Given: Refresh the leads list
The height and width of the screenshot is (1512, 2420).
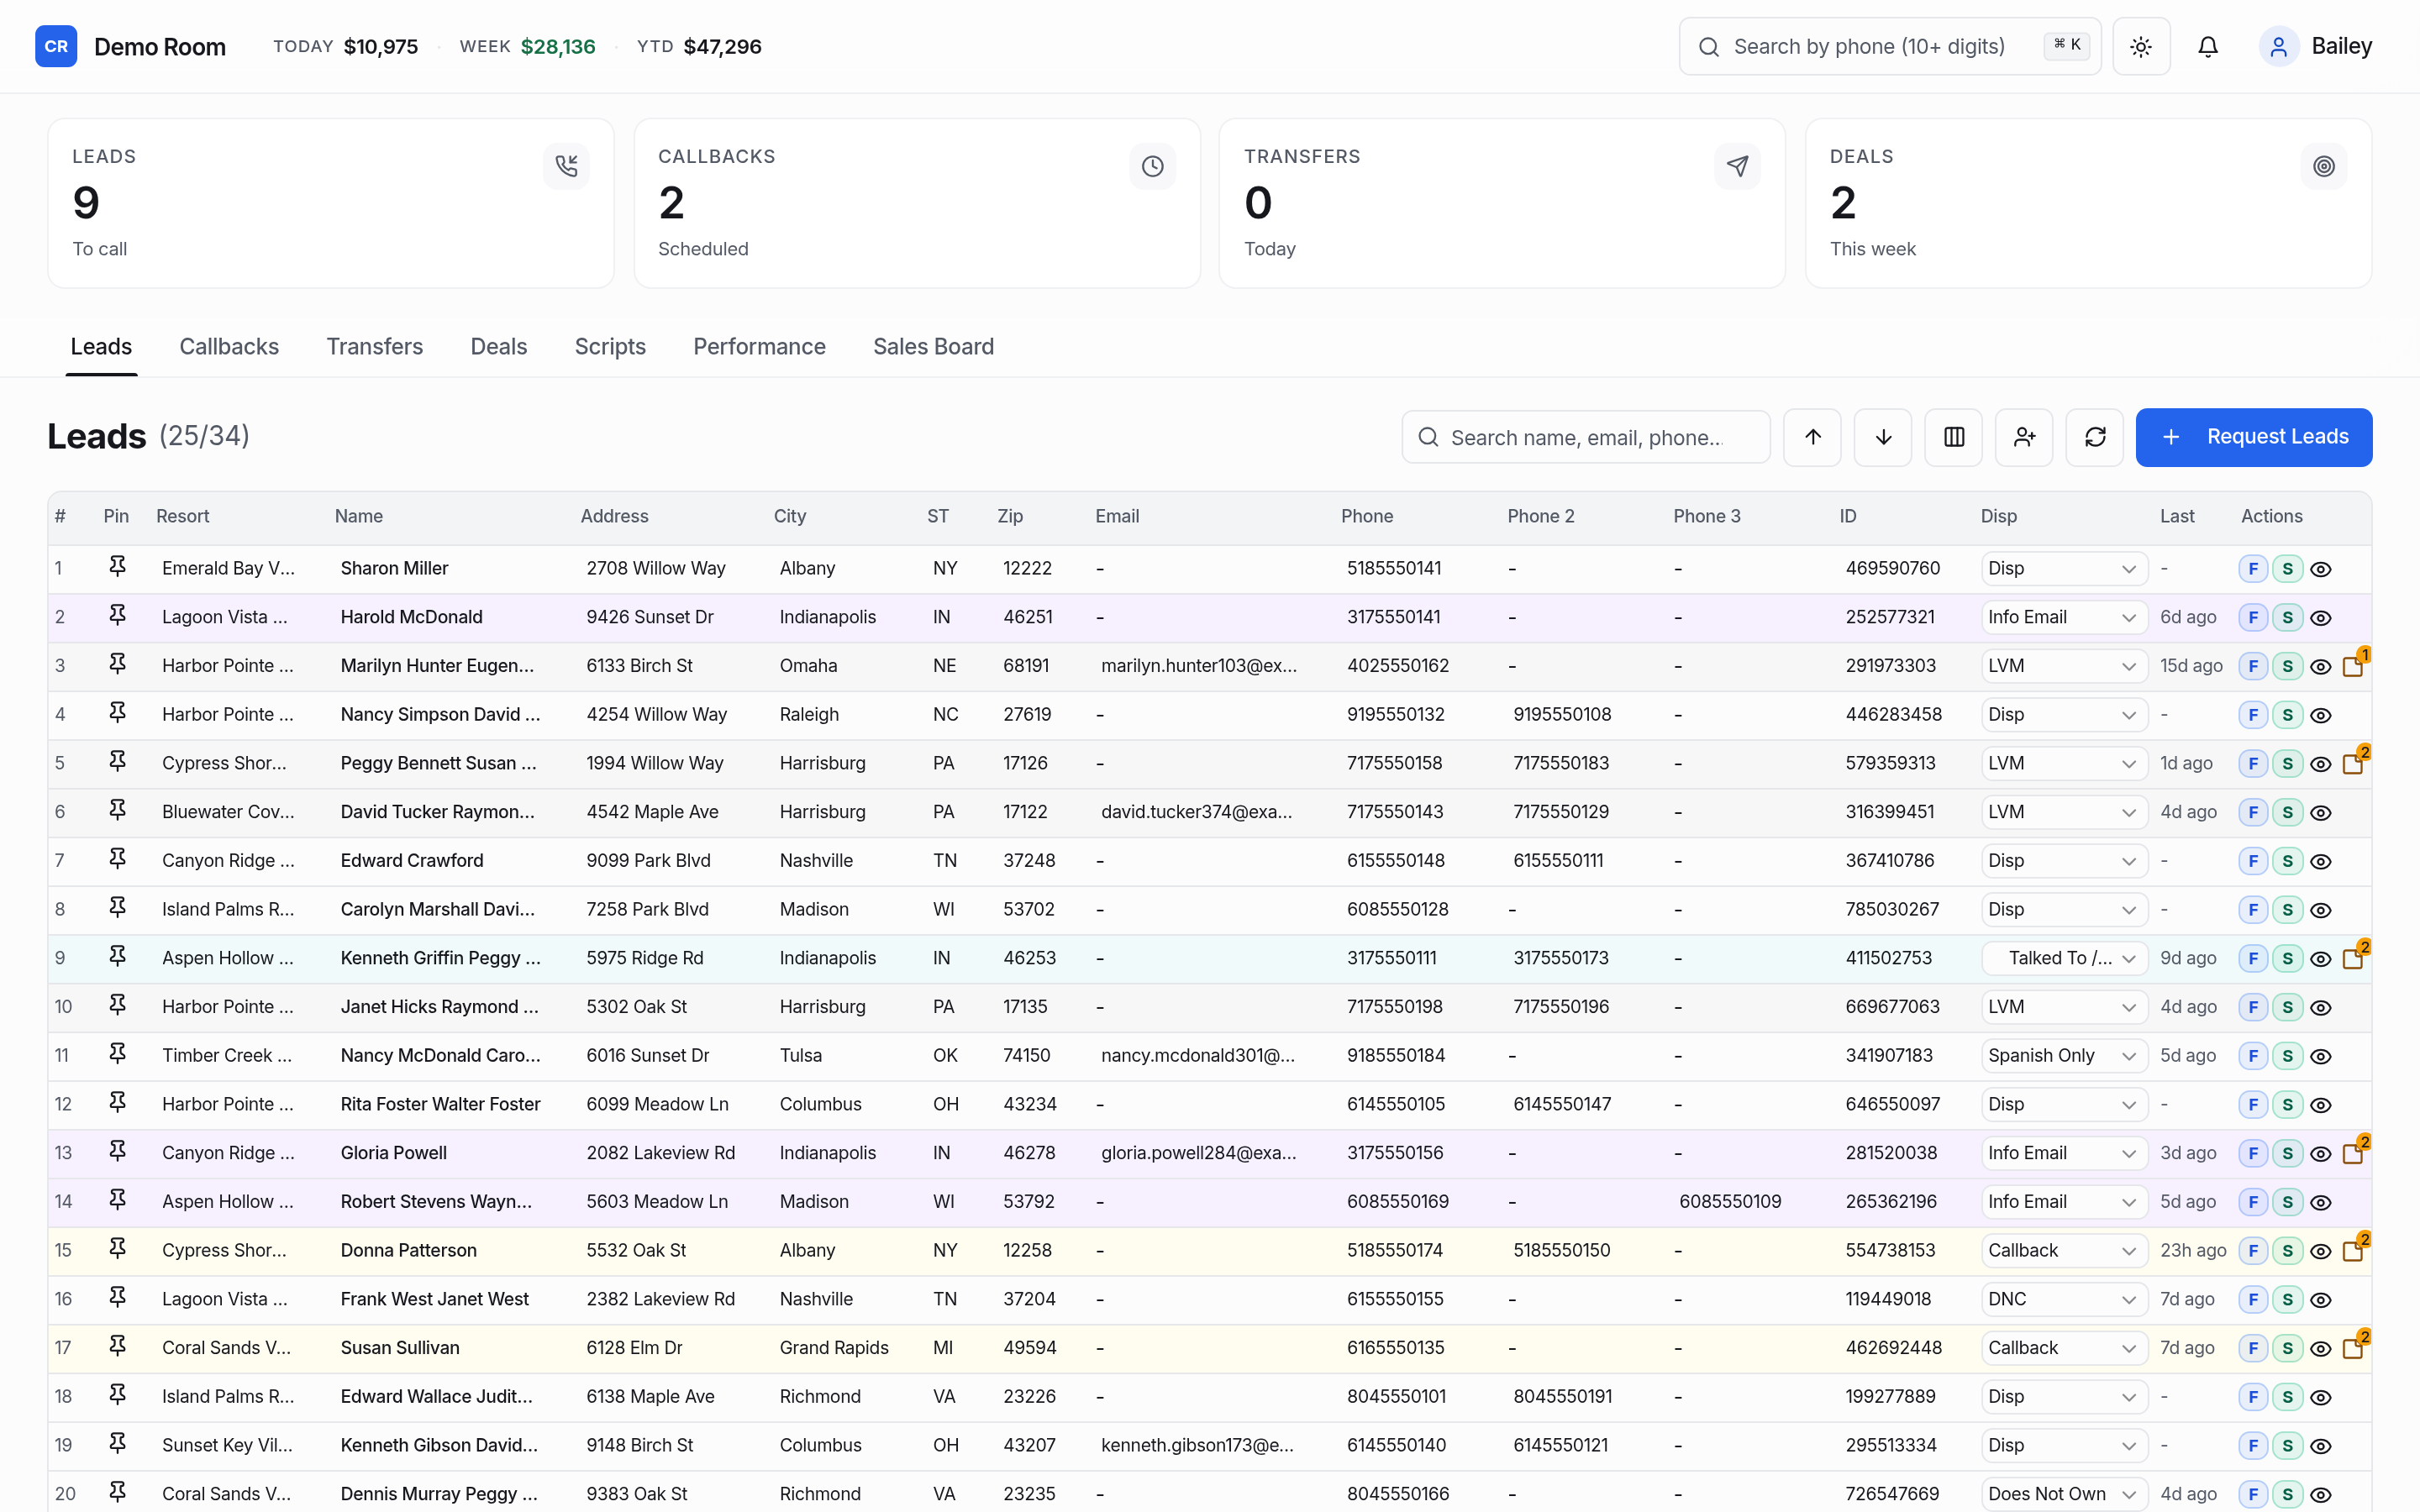Looking at the screenshot, I should (x=2095, y=437).
